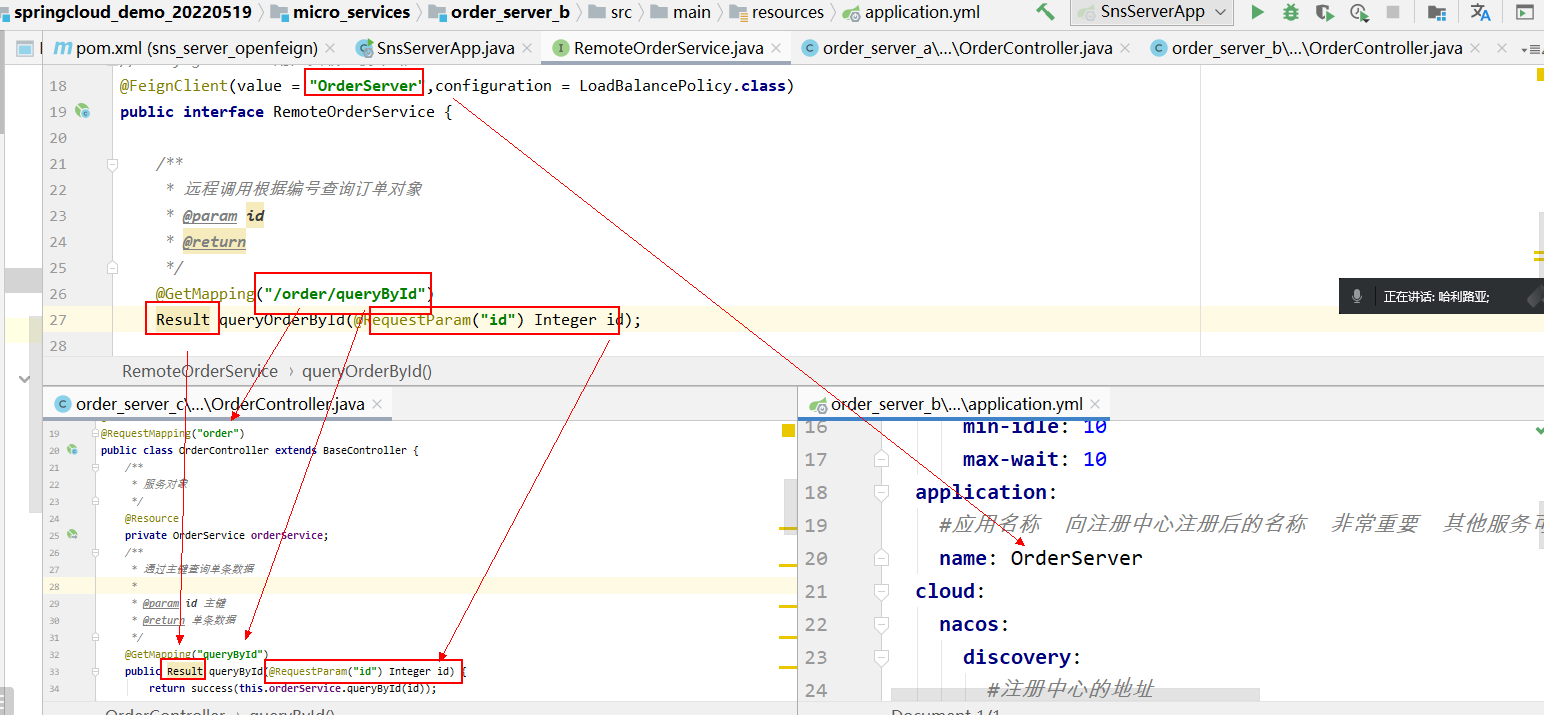Activate the order_server_b application.yml editor tab

click(x=956, y=404)
